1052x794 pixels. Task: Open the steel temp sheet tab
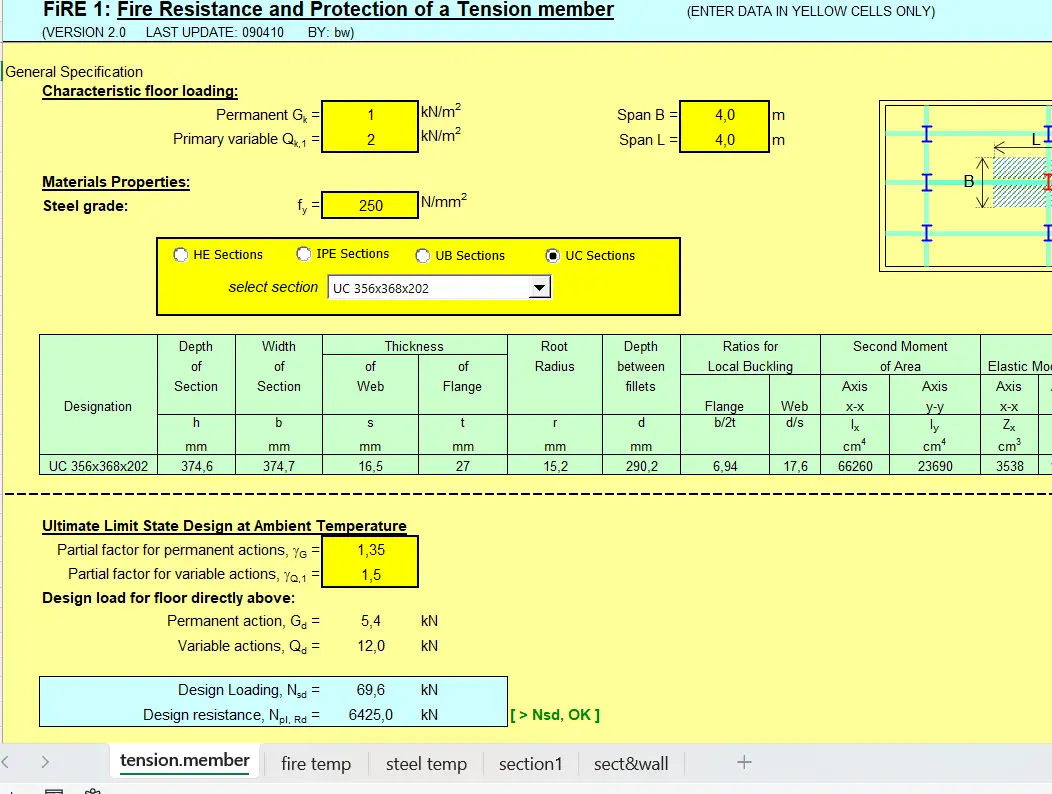(x=426, y=764)
